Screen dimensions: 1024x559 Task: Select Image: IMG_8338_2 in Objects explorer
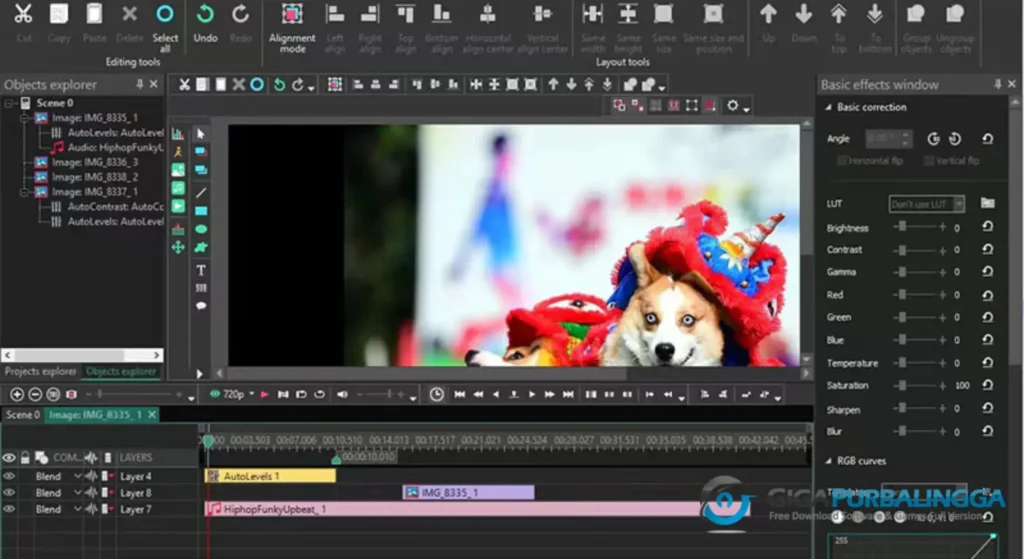click(95, 177)
